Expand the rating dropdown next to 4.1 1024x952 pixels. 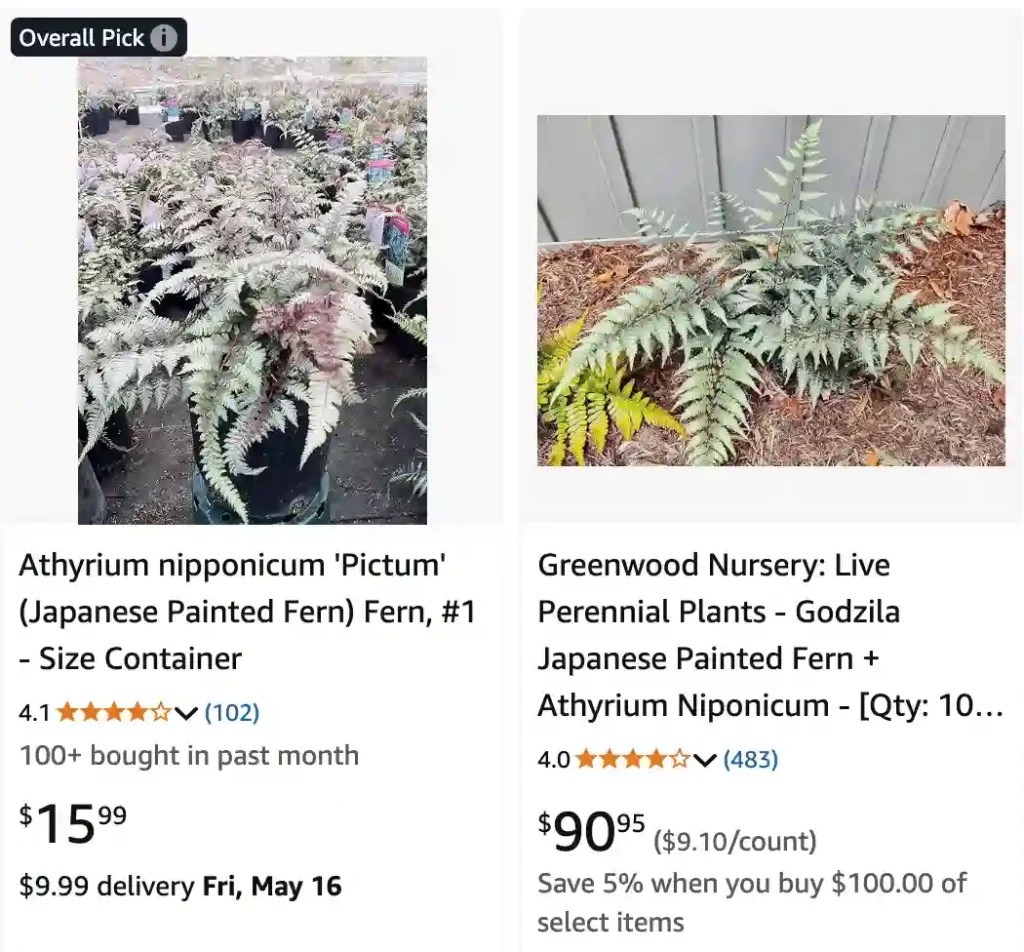pos(185,714)
